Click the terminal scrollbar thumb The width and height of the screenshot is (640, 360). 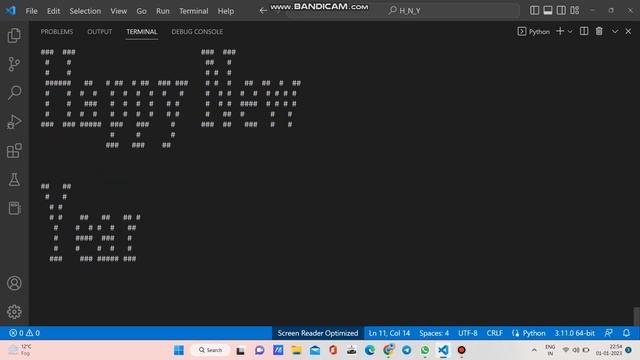[x=636, y=316]
